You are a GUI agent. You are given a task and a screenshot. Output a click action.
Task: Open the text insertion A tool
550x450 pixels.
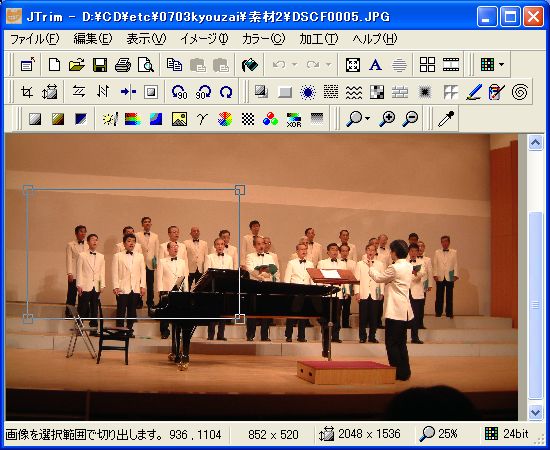coord(375,65)
